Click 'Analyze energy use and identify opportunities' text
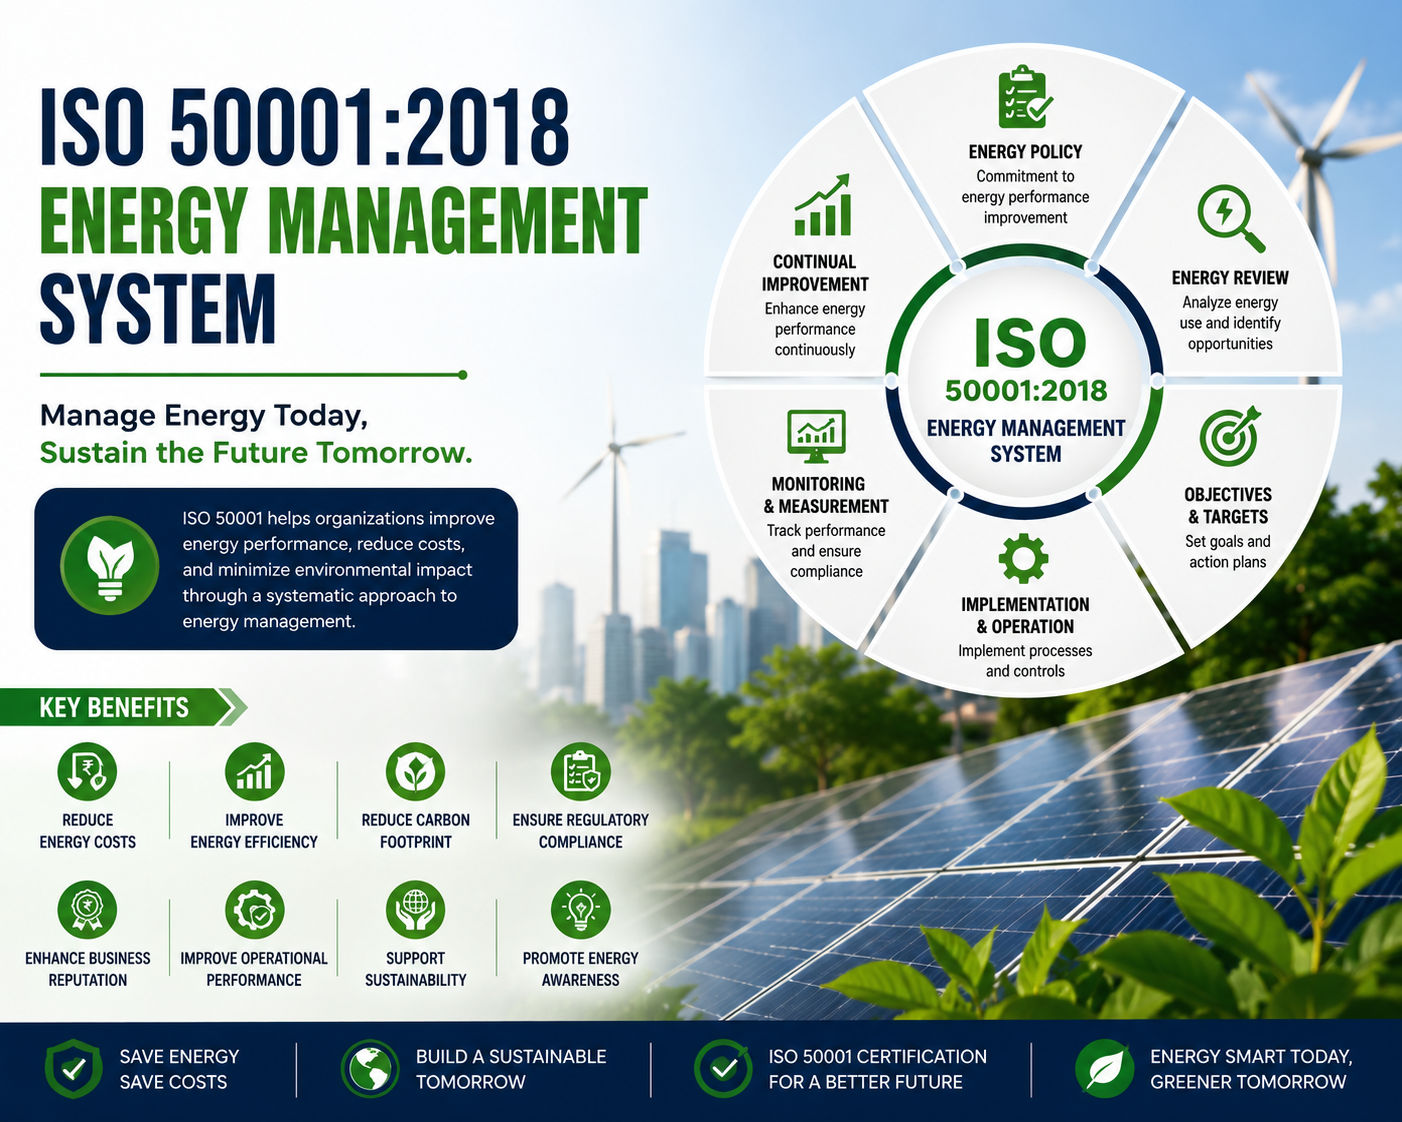Image resolution: width=1402 pixels, height=1122 pixels. [1230, 323]
